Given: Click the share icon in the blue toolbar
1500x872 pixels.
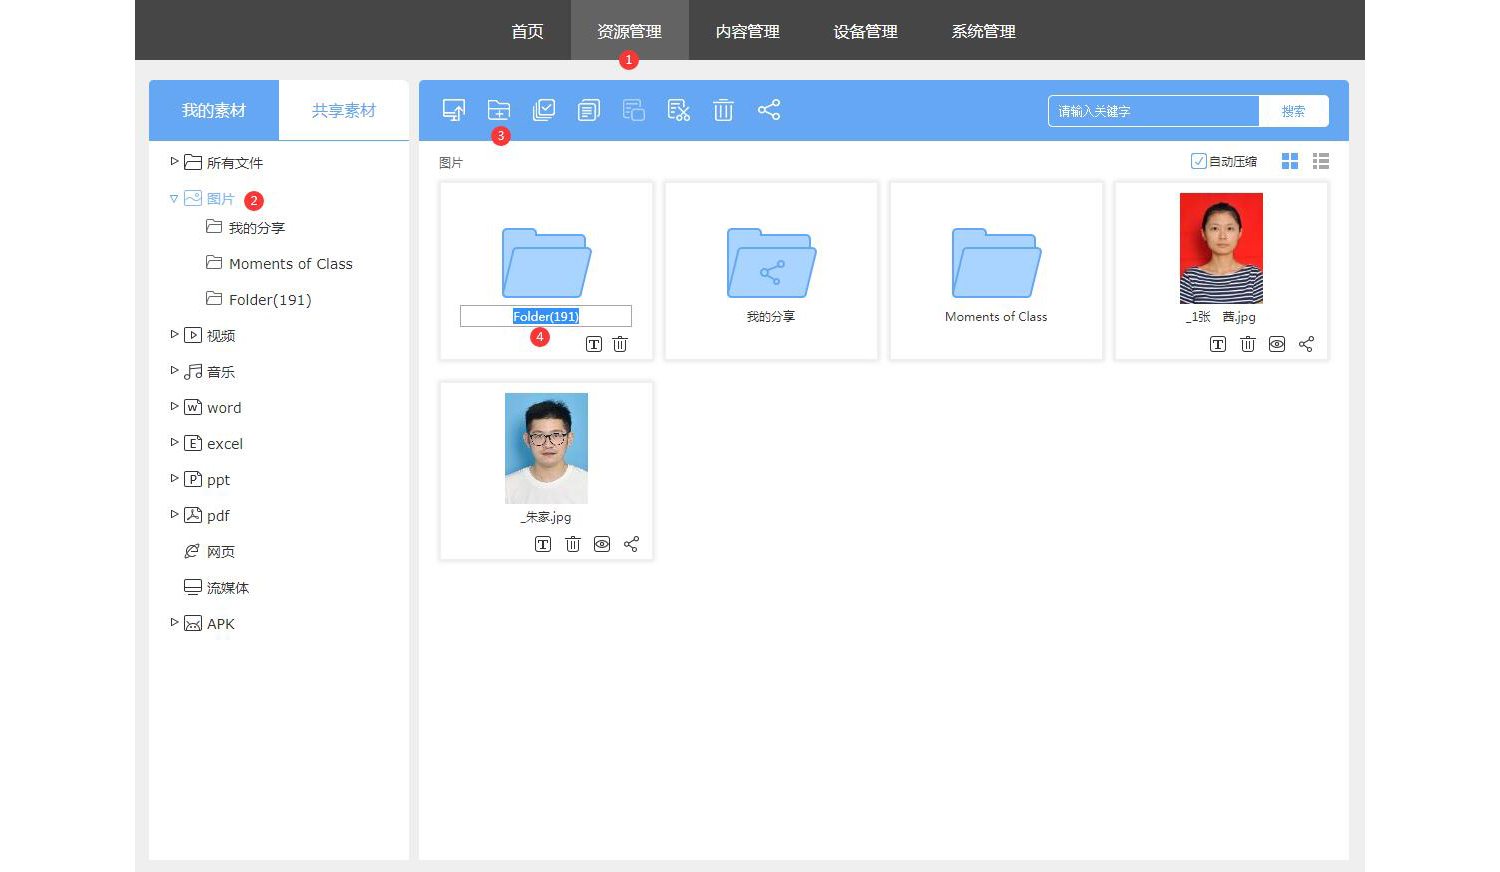Looking at the screenshot, I should [x=768, y=110].
